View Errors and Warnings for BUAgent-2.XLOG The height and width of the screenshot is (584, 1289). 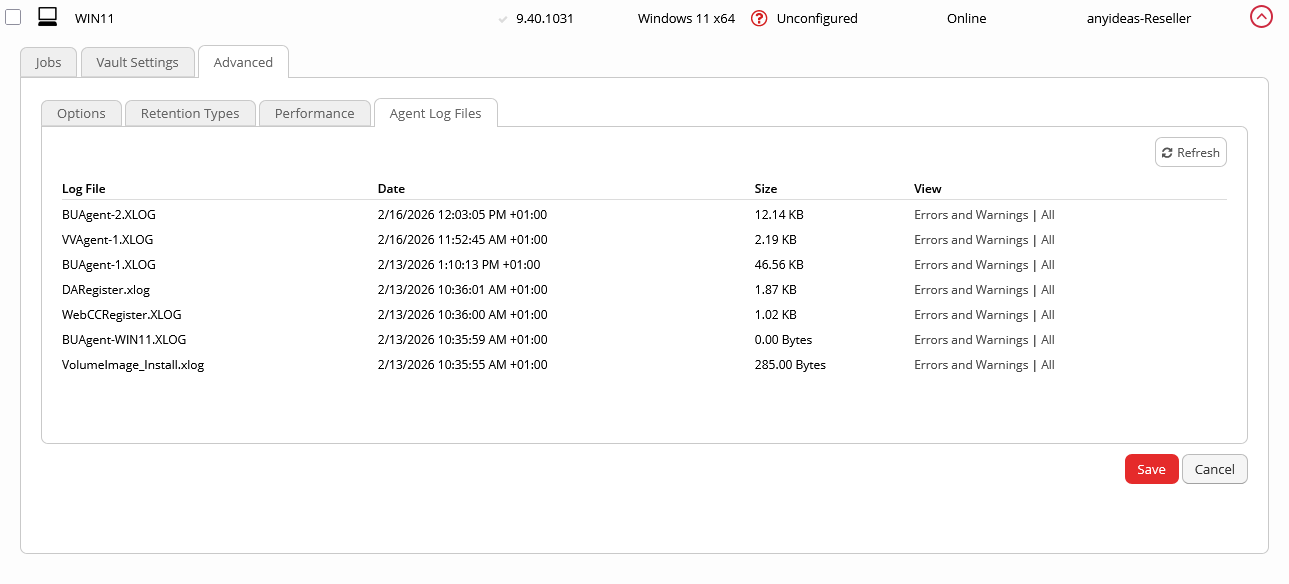pyautogui.click(x=970, y=215)
